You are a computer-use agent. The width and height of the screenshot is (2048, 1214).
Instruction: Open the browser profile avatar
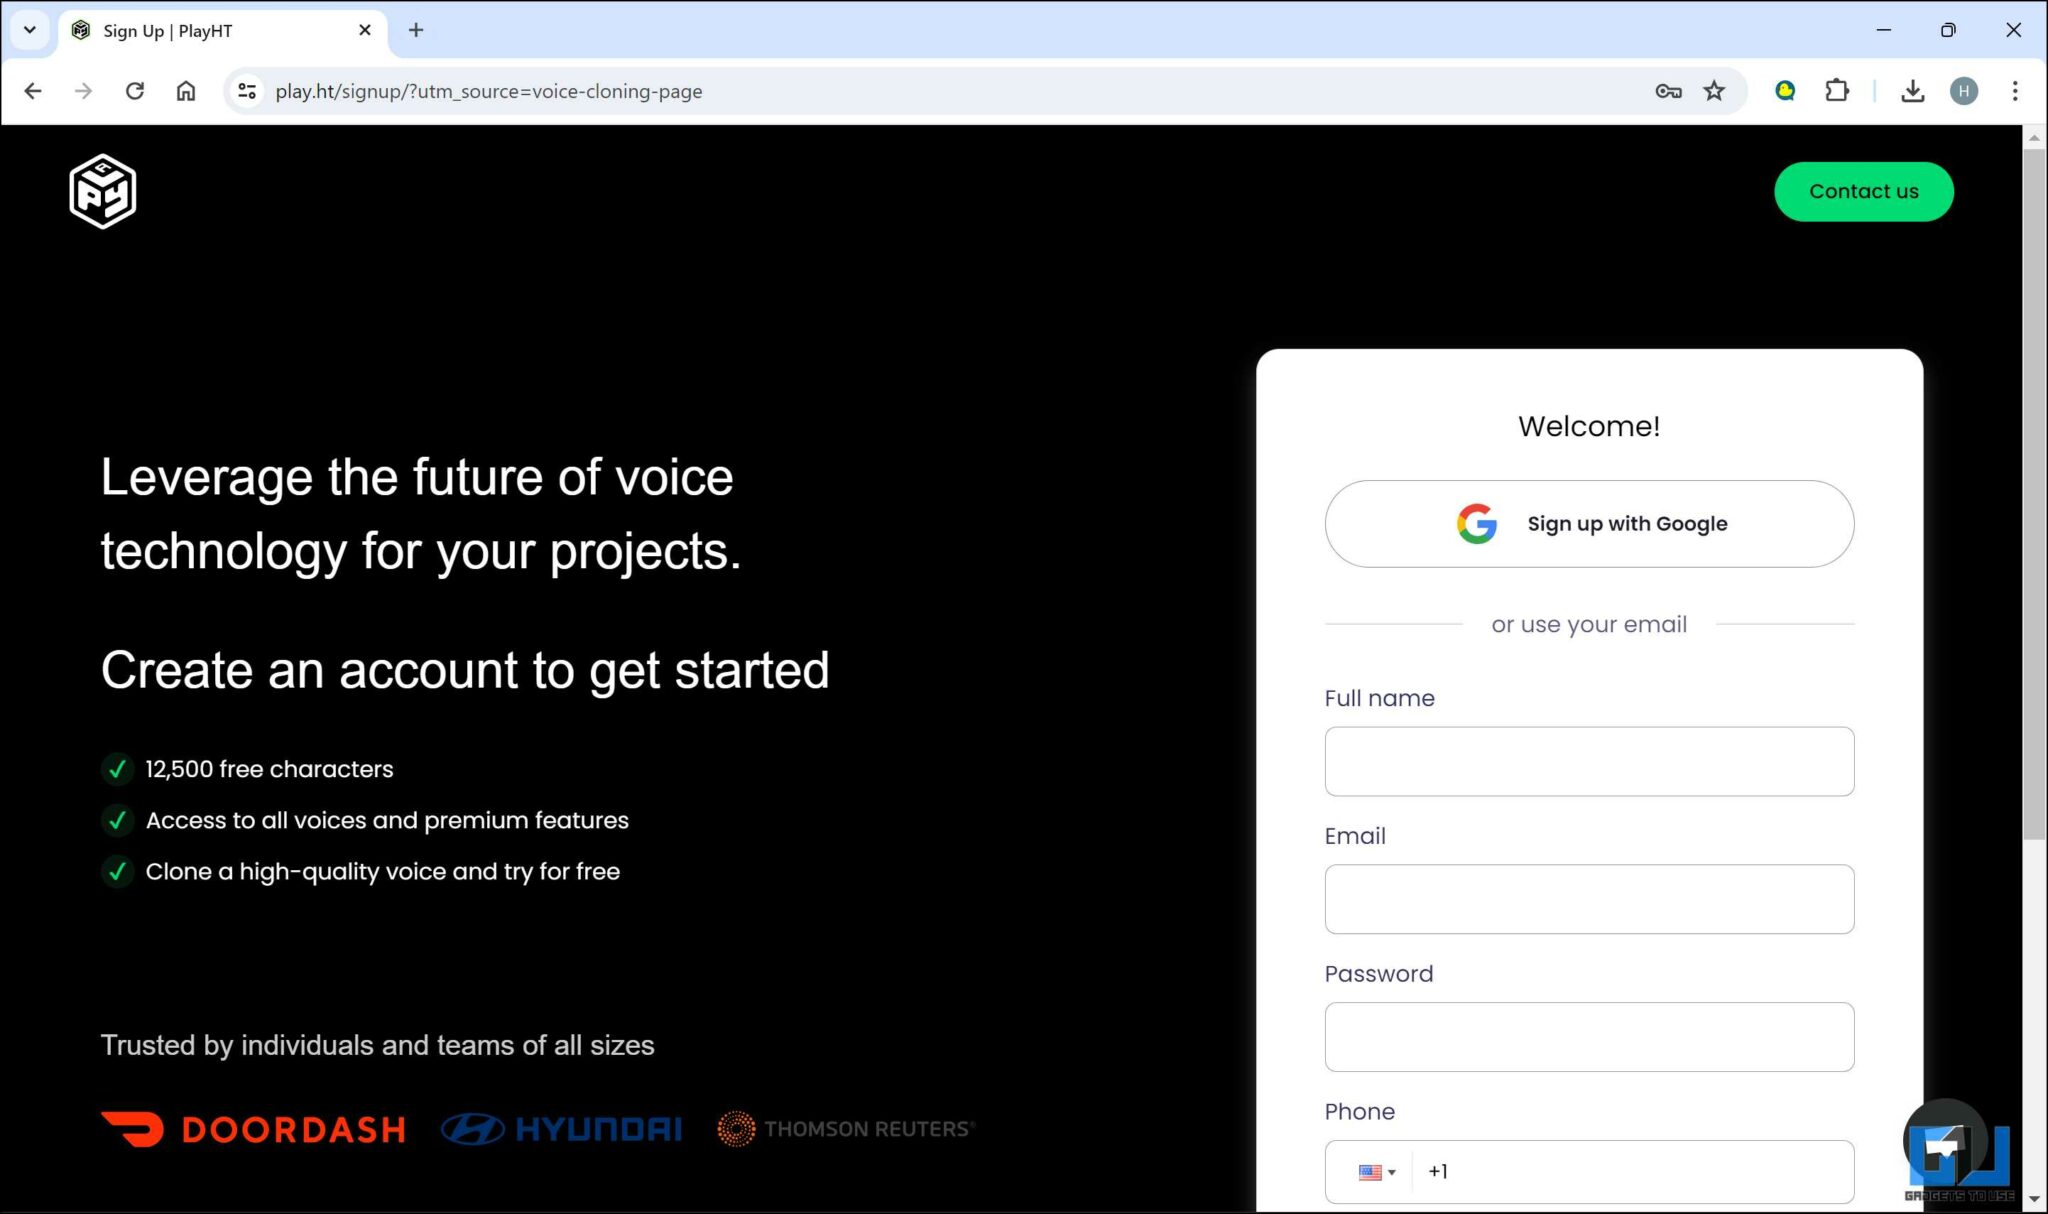click(x=1965, y=91)
